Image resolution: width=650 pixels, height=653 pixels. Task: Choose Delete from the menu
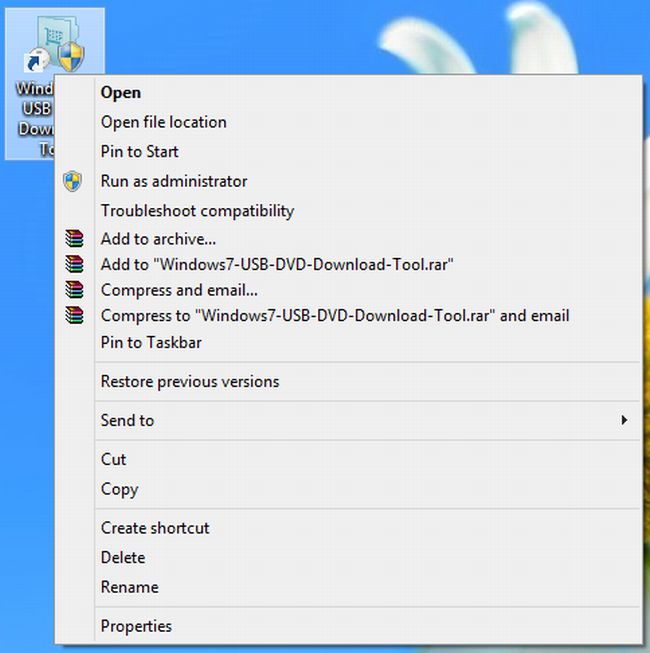tap(348, 558)
